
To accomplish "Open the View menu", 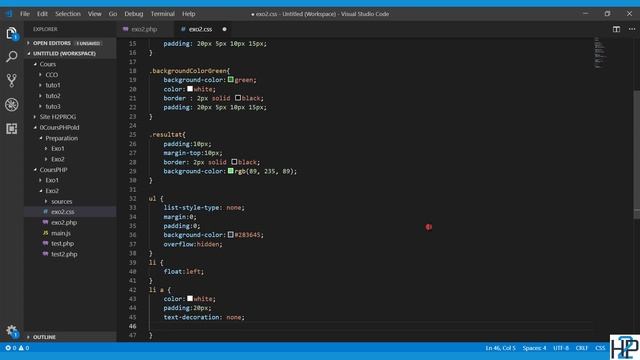I will pyautogui.click(x=94, y=13).
